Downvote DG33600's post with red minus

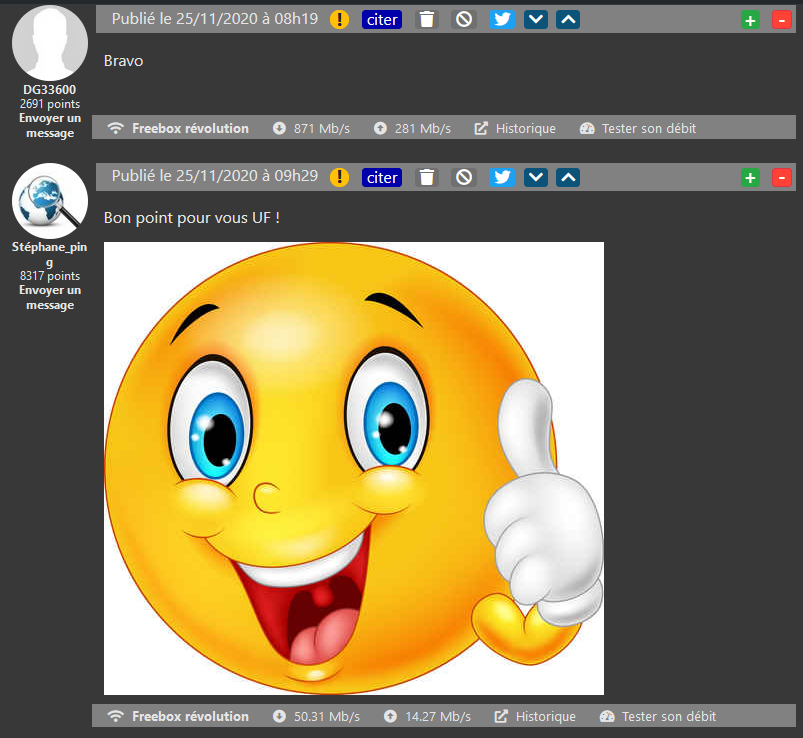[x=781, y=19]
